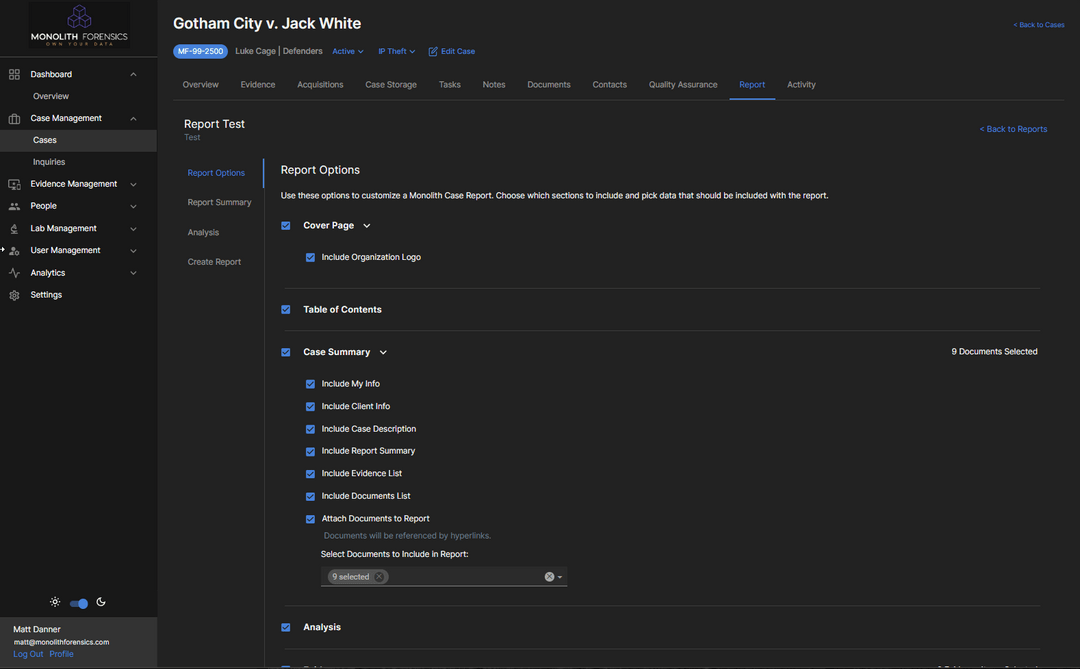The image size is (1080, 669).
Task: Collapse the Case Summary section chevron
Action: (383, 353)
